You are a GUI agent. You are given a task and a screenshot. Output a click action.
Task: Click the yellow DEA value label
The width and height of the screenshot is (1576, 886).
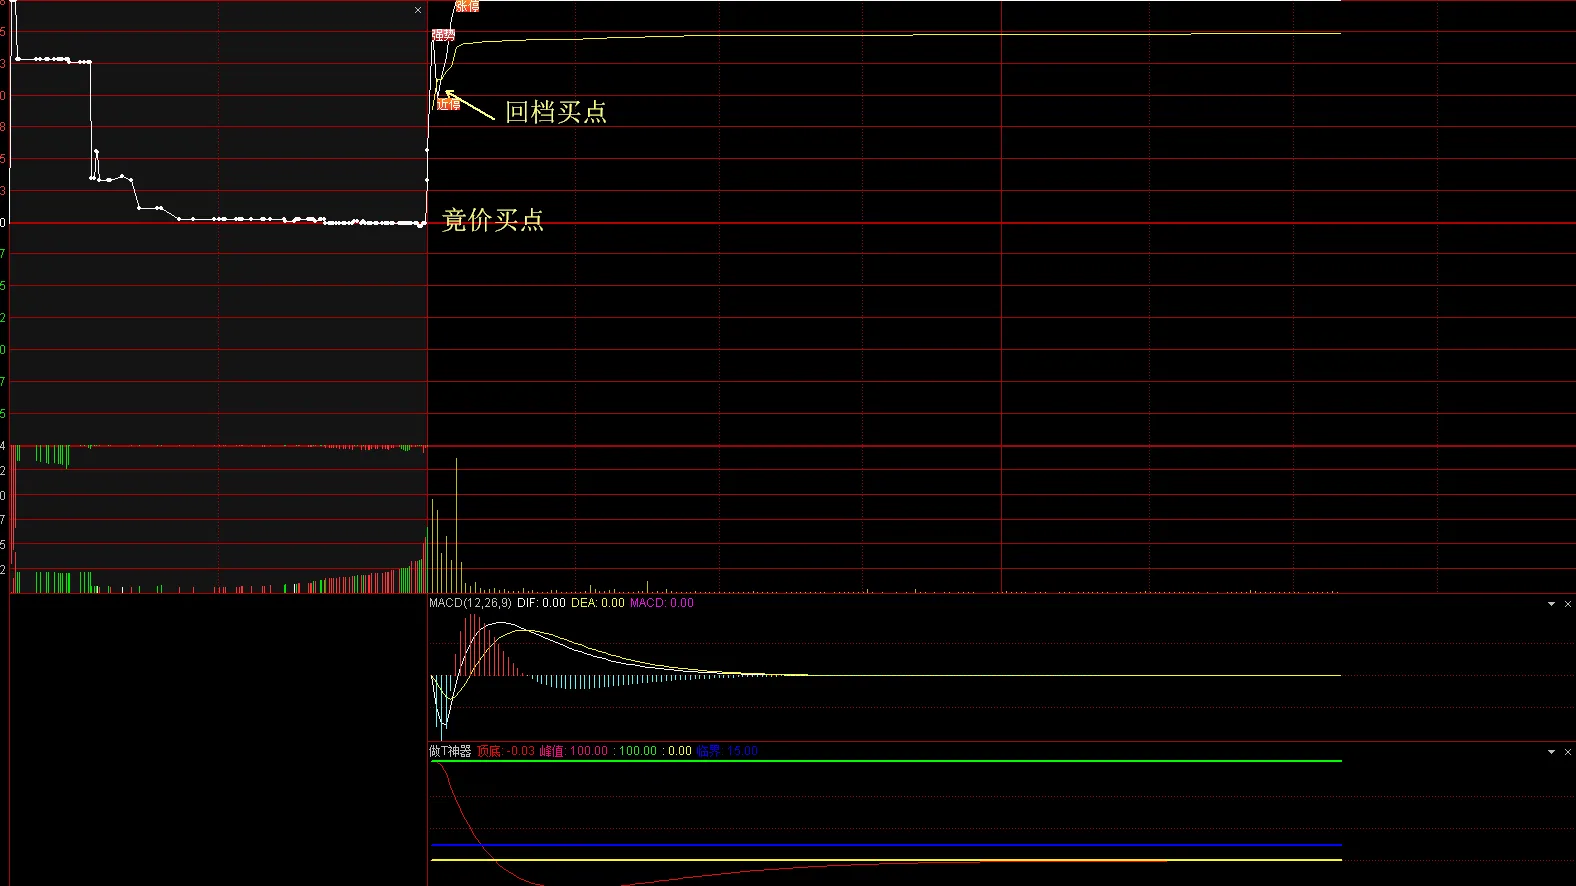point(597,603)
